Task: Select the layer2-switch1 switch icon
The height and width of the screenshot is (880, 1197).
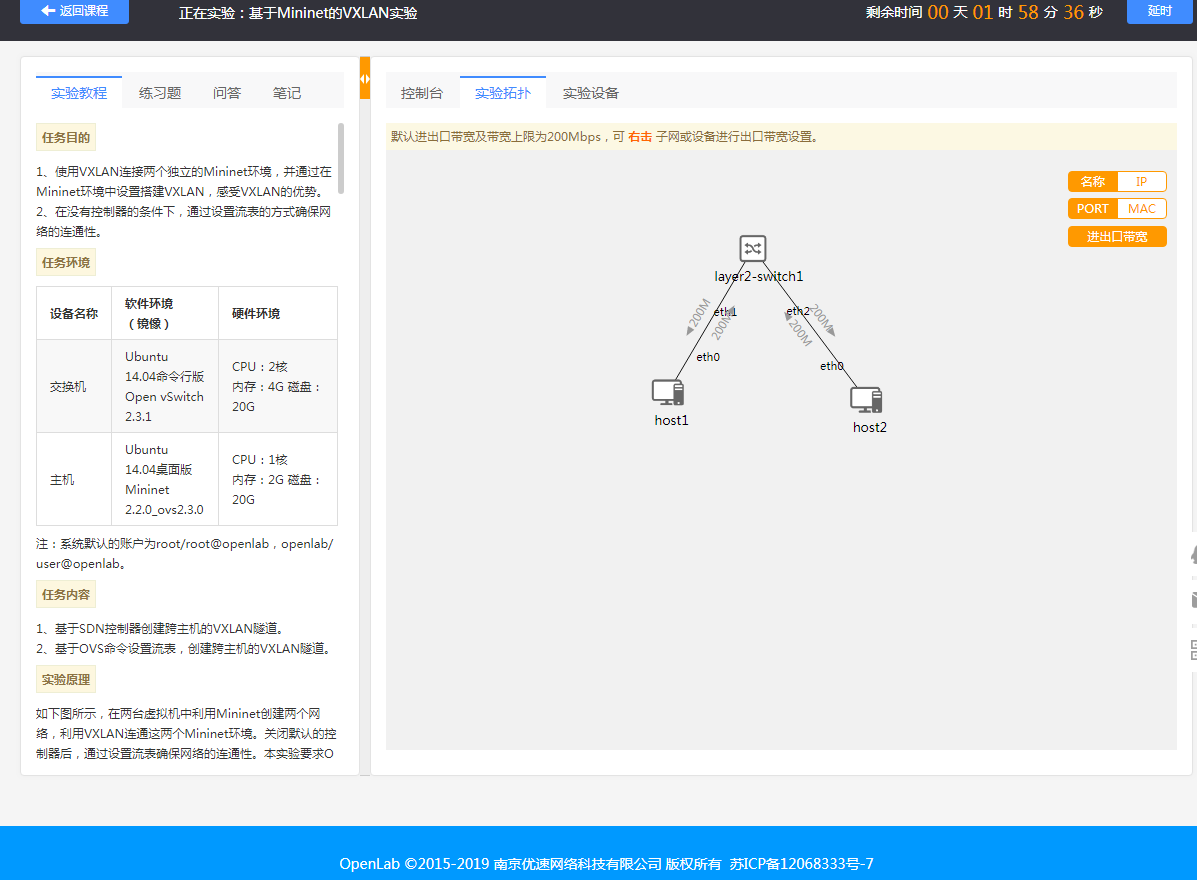Action: coord(753,248)
